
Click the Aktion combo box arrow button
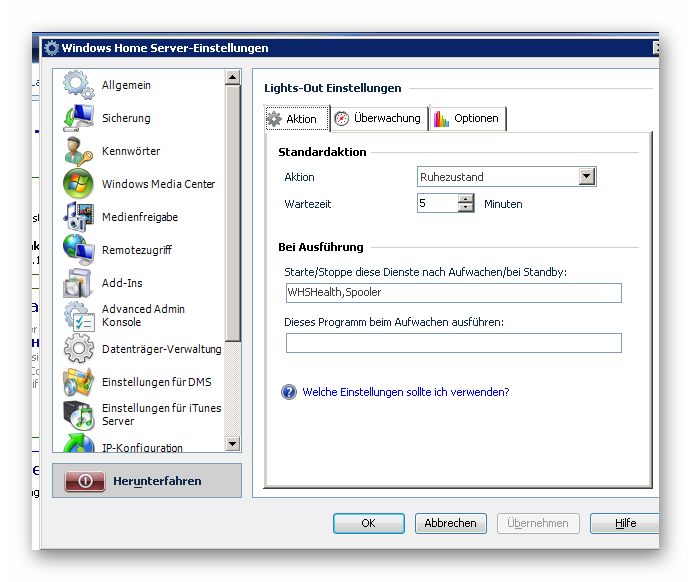587,177
